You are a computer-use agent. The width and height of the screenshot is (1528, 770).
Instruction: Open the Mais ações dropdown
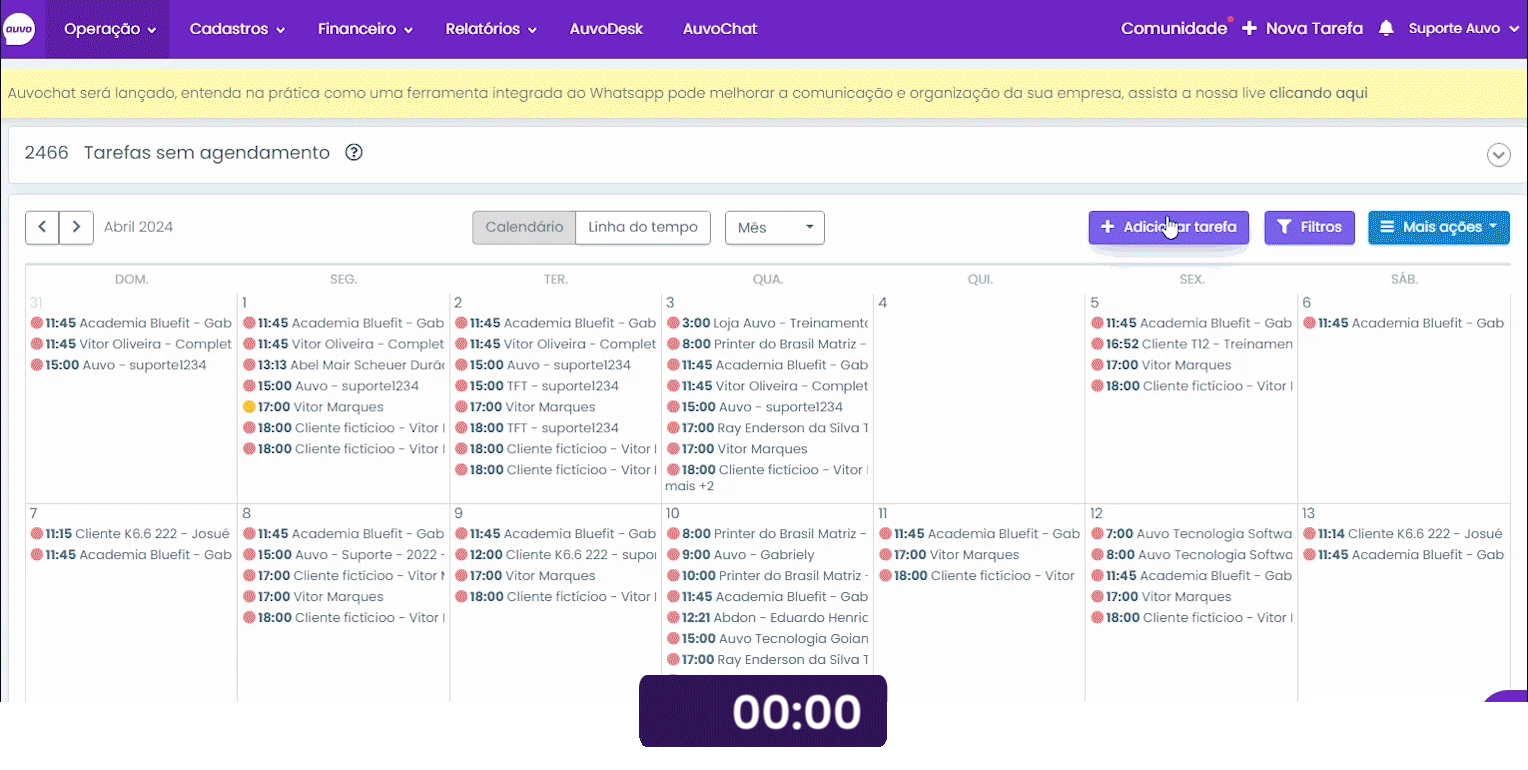(1439, 227)
